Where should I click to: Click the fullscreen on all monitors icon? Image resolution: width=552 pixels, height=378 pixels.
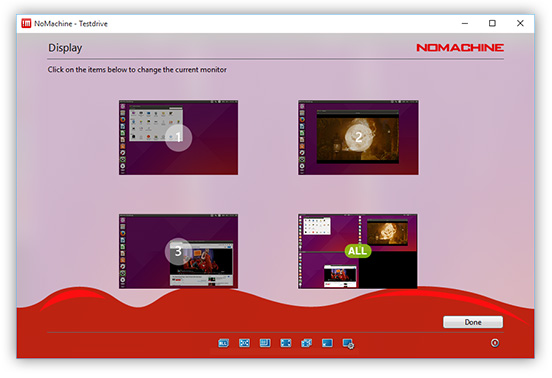point(307,343)
